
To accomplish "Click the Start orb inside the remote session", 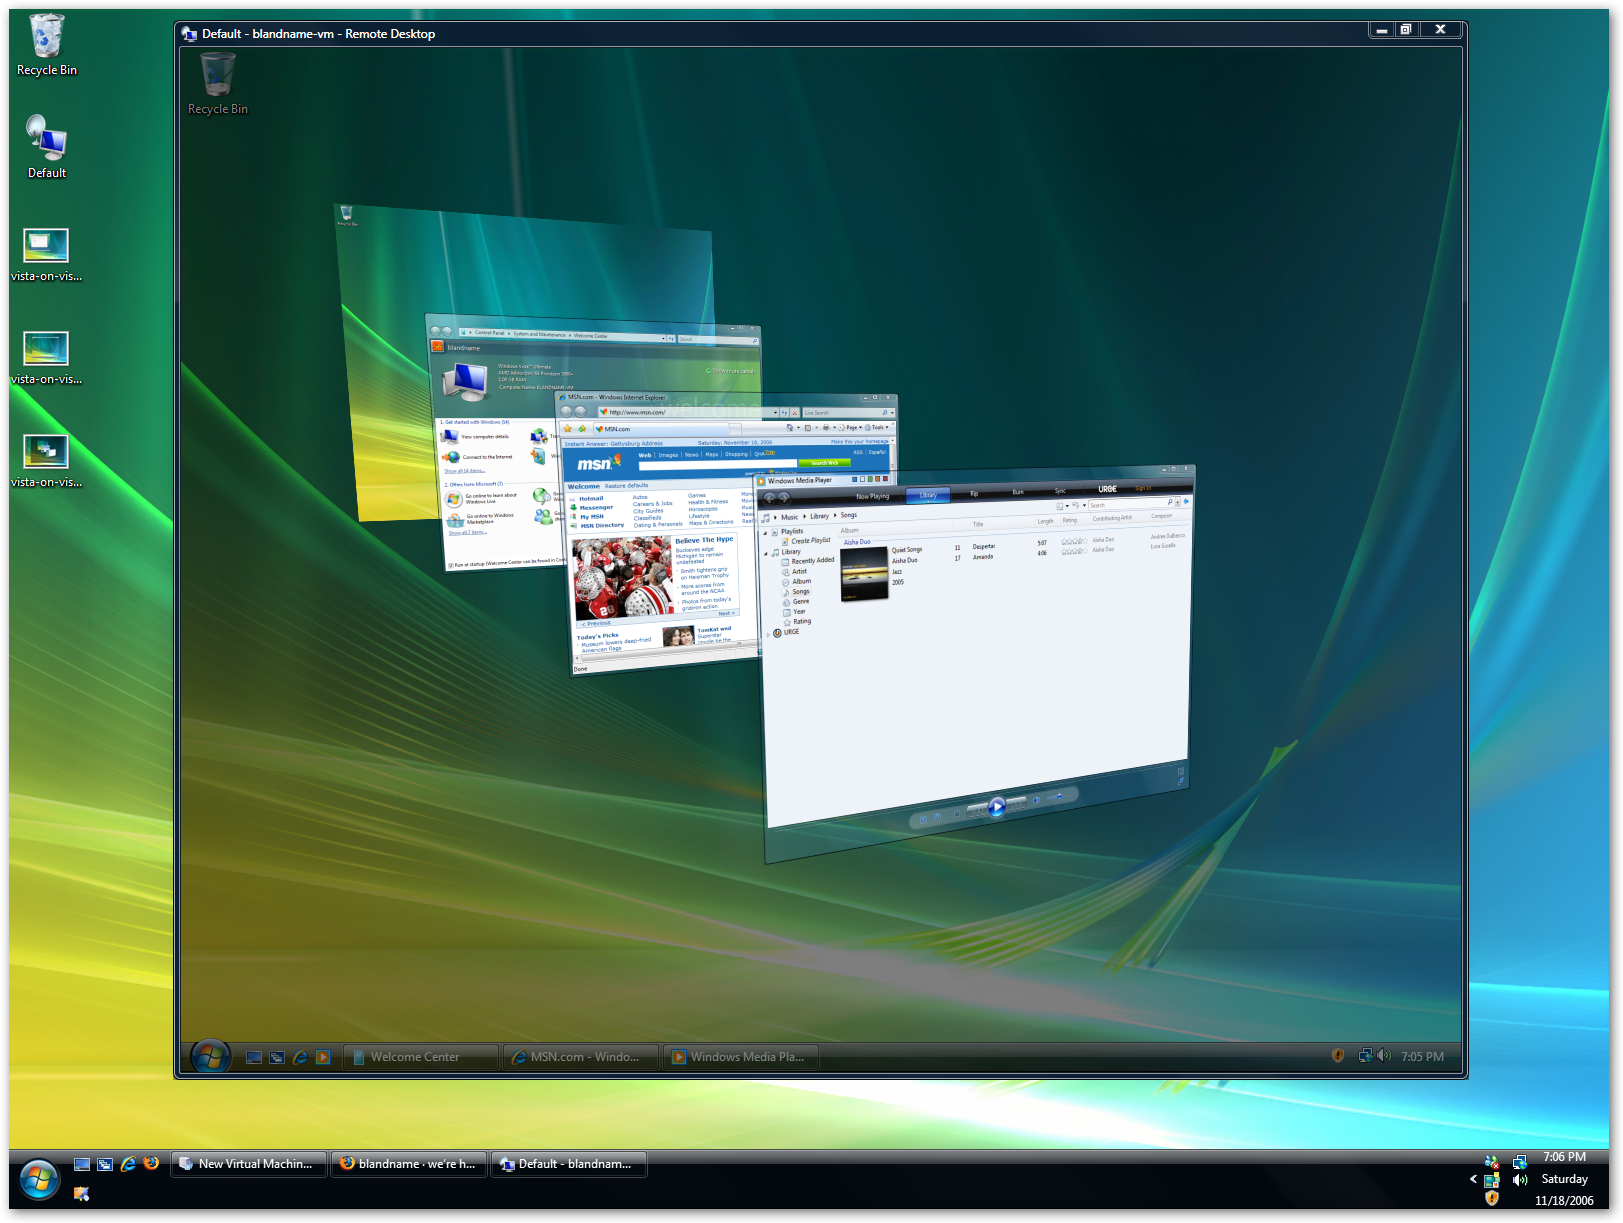I will (x=211, y=1056).
